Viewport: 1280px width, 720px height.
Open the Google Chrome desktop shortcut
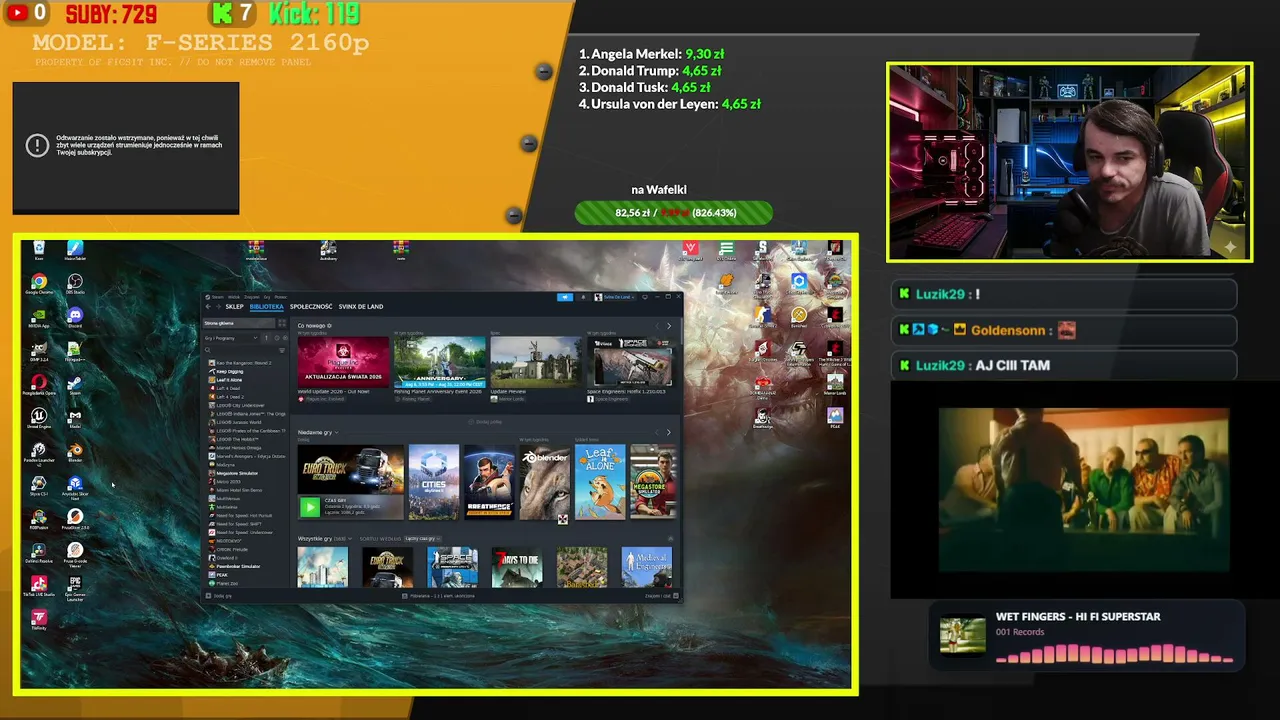click(x=38, y=285)
